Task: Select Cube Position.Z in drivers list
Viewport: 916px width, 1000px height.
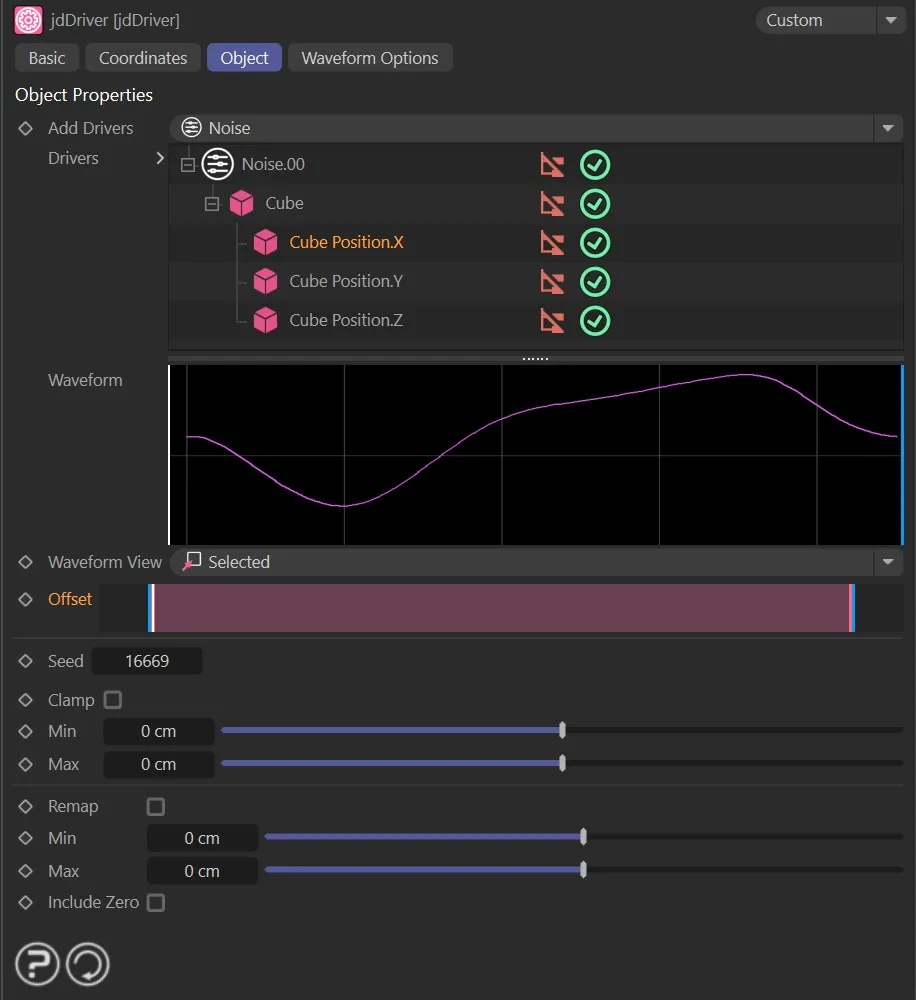Action: coord(345,321)
